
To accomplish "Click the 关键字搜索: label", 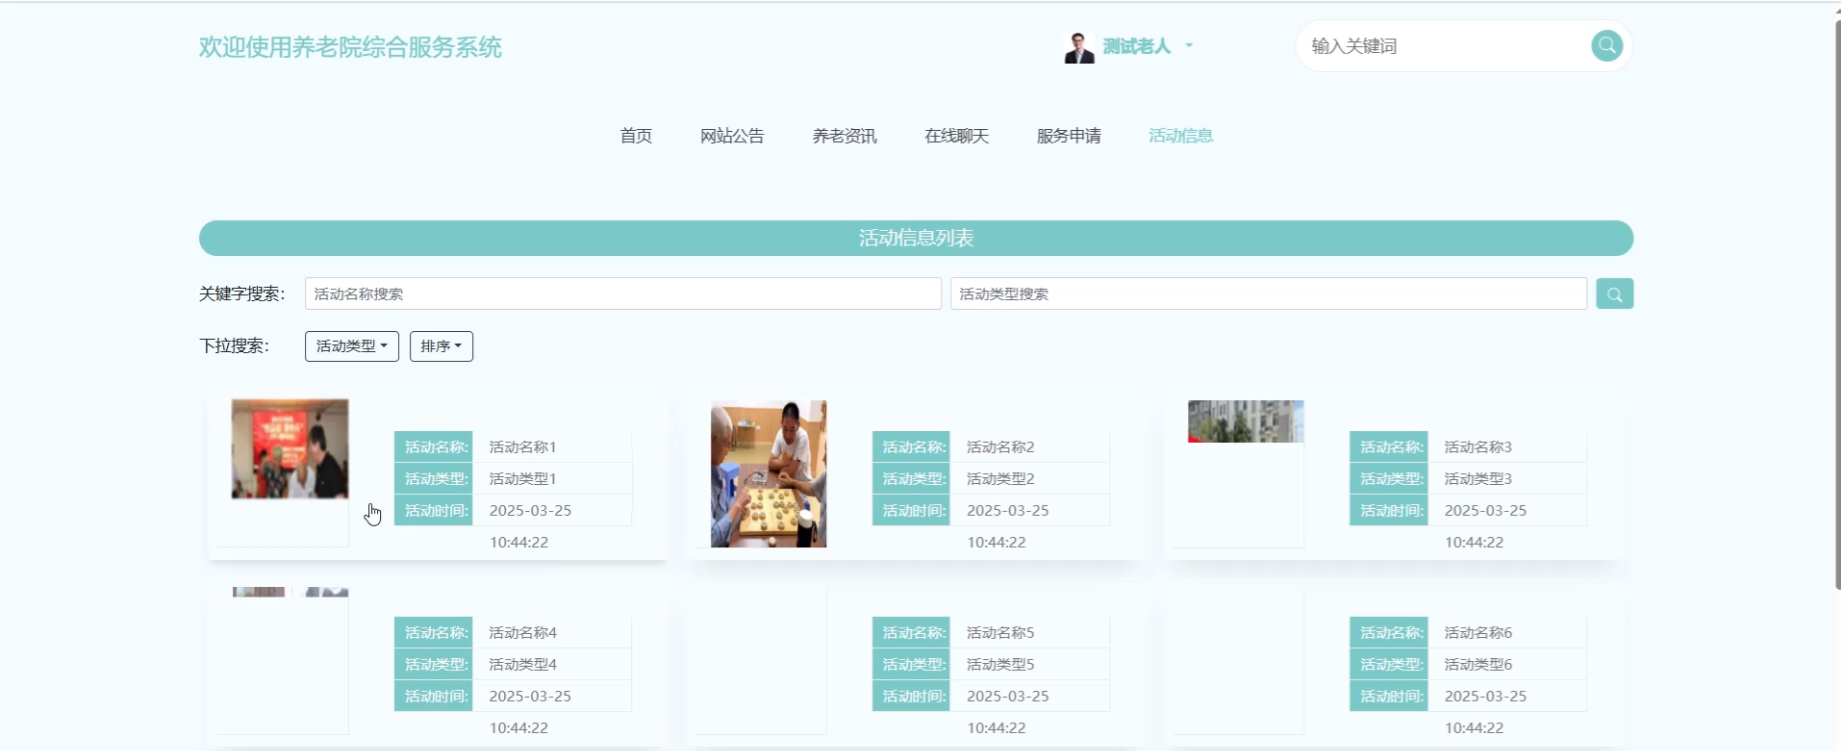I will point(242,294).
